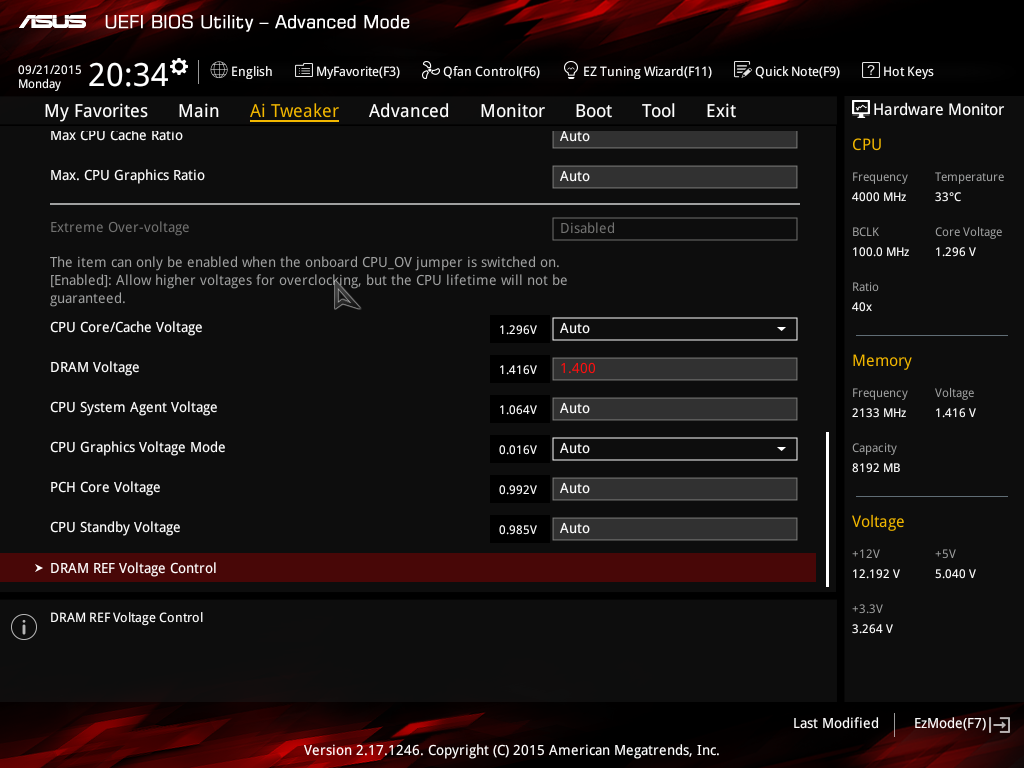Click the 1.416V DRAM voltage reading
Image resolution: width=1024 pixels, height=768 pixels.
(518, 370)
